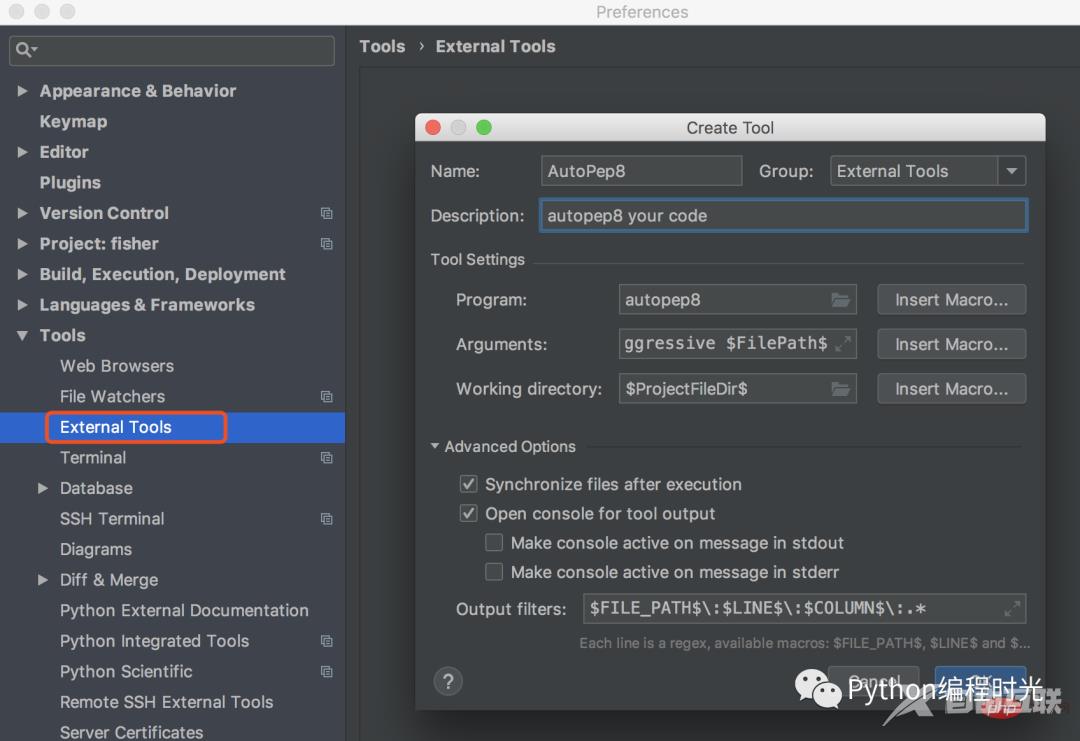Click the copy-settings icon beside Version Control
The image size is (1080, 741).
click(x=326, y=213)
